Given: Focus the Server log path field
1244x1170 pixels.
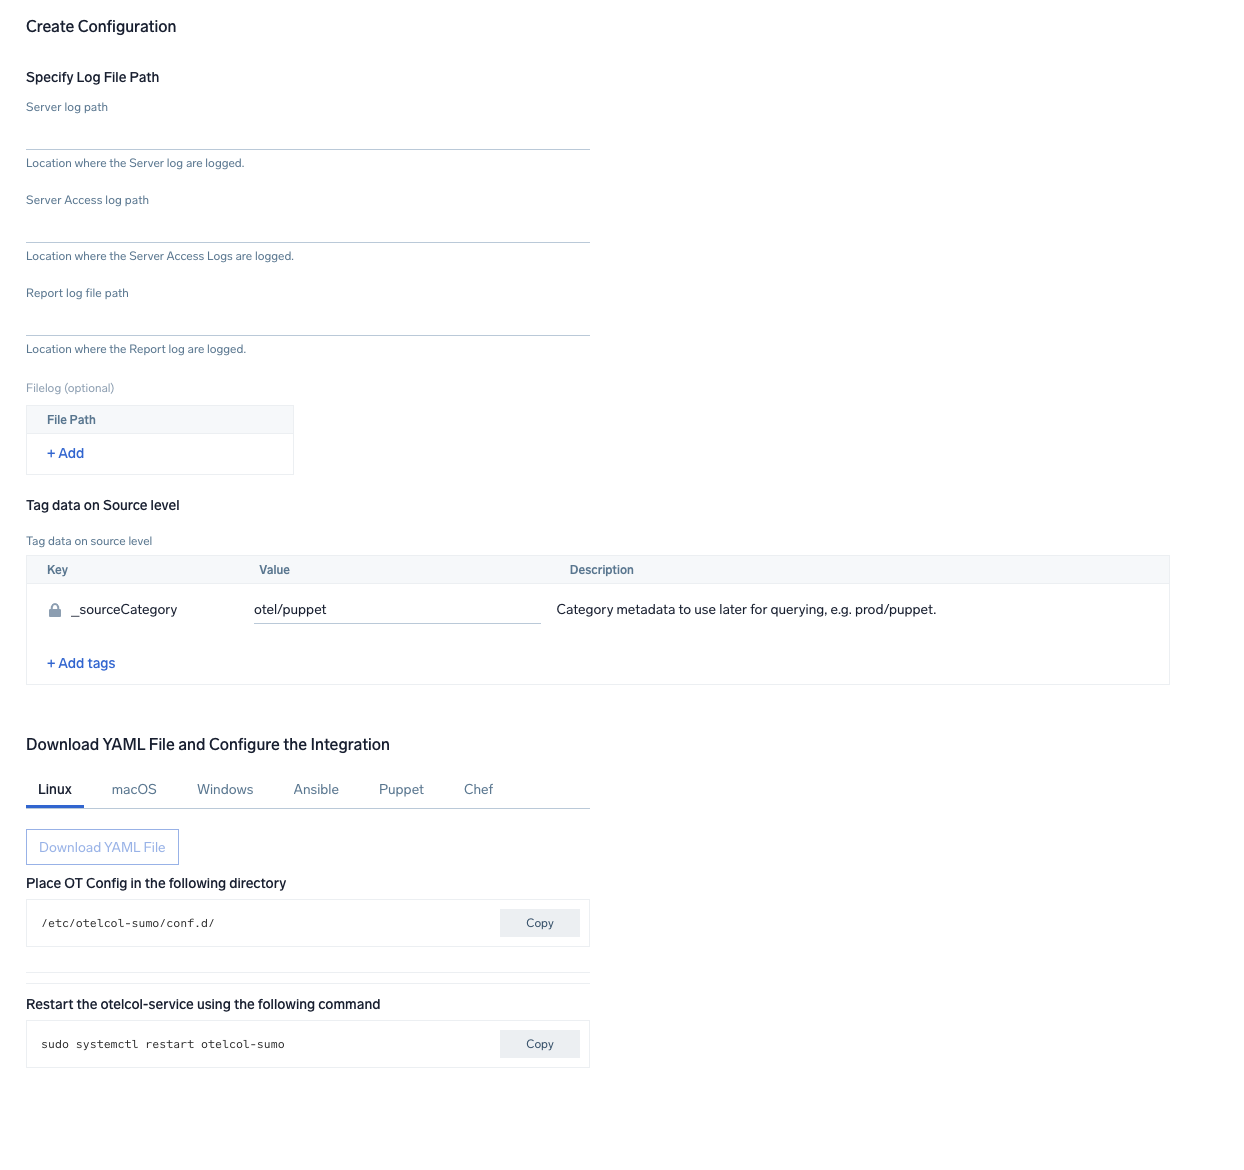Looking at the screenshot, I should pyautogui.click(x=308, y=135).
